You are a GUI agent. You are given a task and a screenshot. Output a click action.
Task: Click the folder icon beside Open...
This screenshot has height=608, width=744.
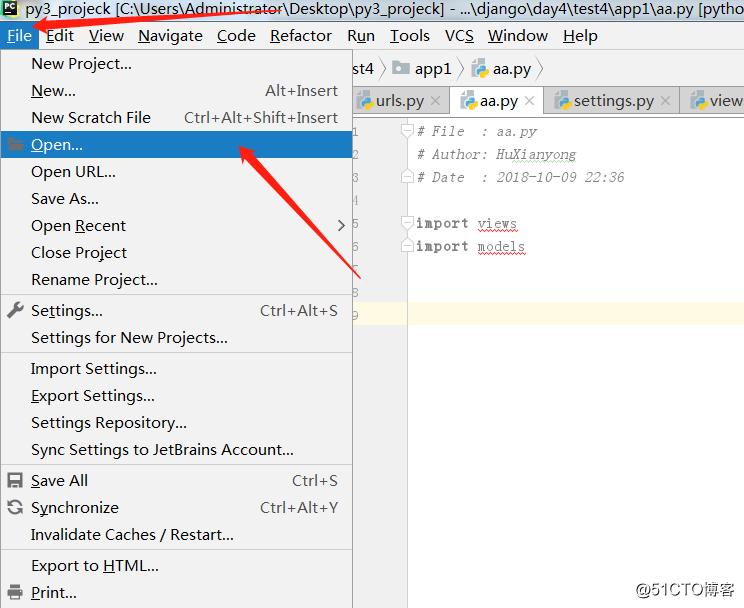tap(15, 144)
